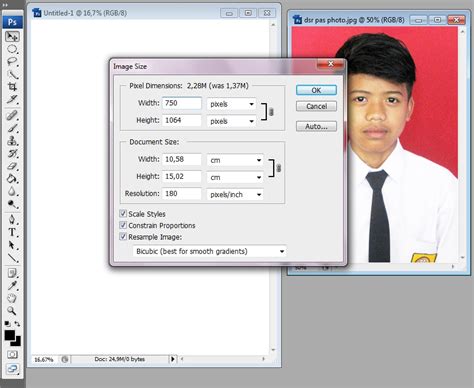Select the Elliptical Marquee tool

coord(12,49)
